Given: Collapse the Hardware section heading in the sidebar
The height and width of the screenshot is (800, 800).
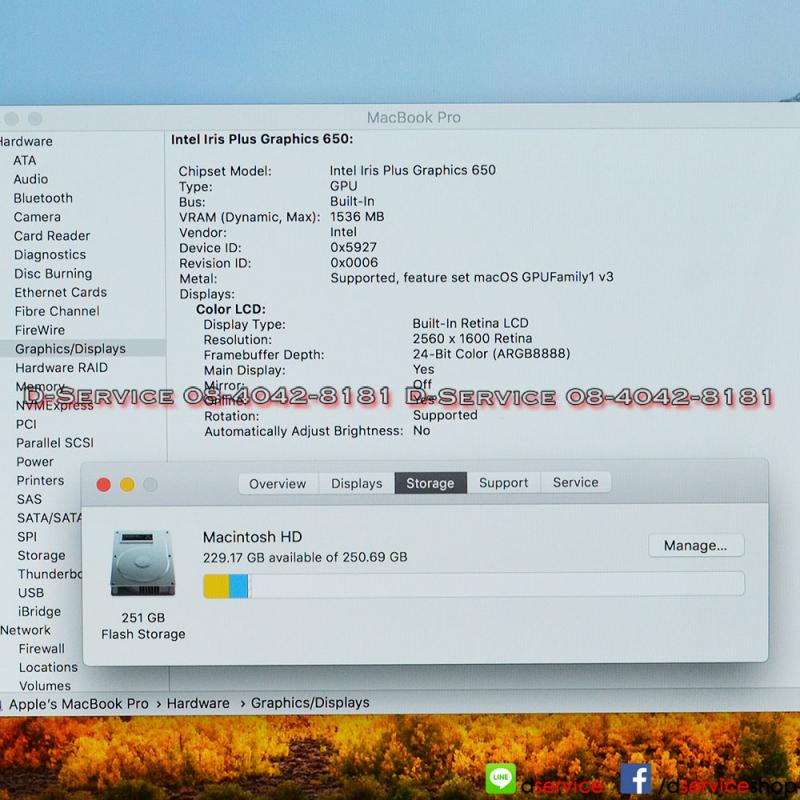Looking at the screenshot, I should 26,141.
